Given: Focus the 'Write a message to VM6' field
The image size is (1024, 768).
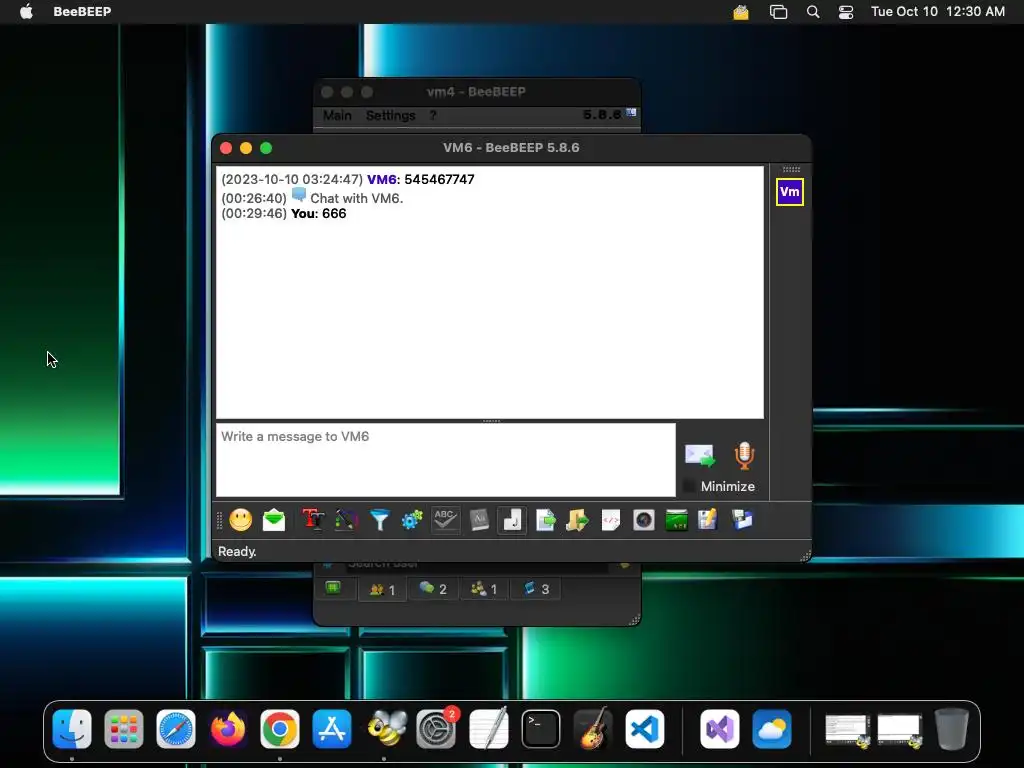Looking at the screenshot, I should click(x=445, y=460).
